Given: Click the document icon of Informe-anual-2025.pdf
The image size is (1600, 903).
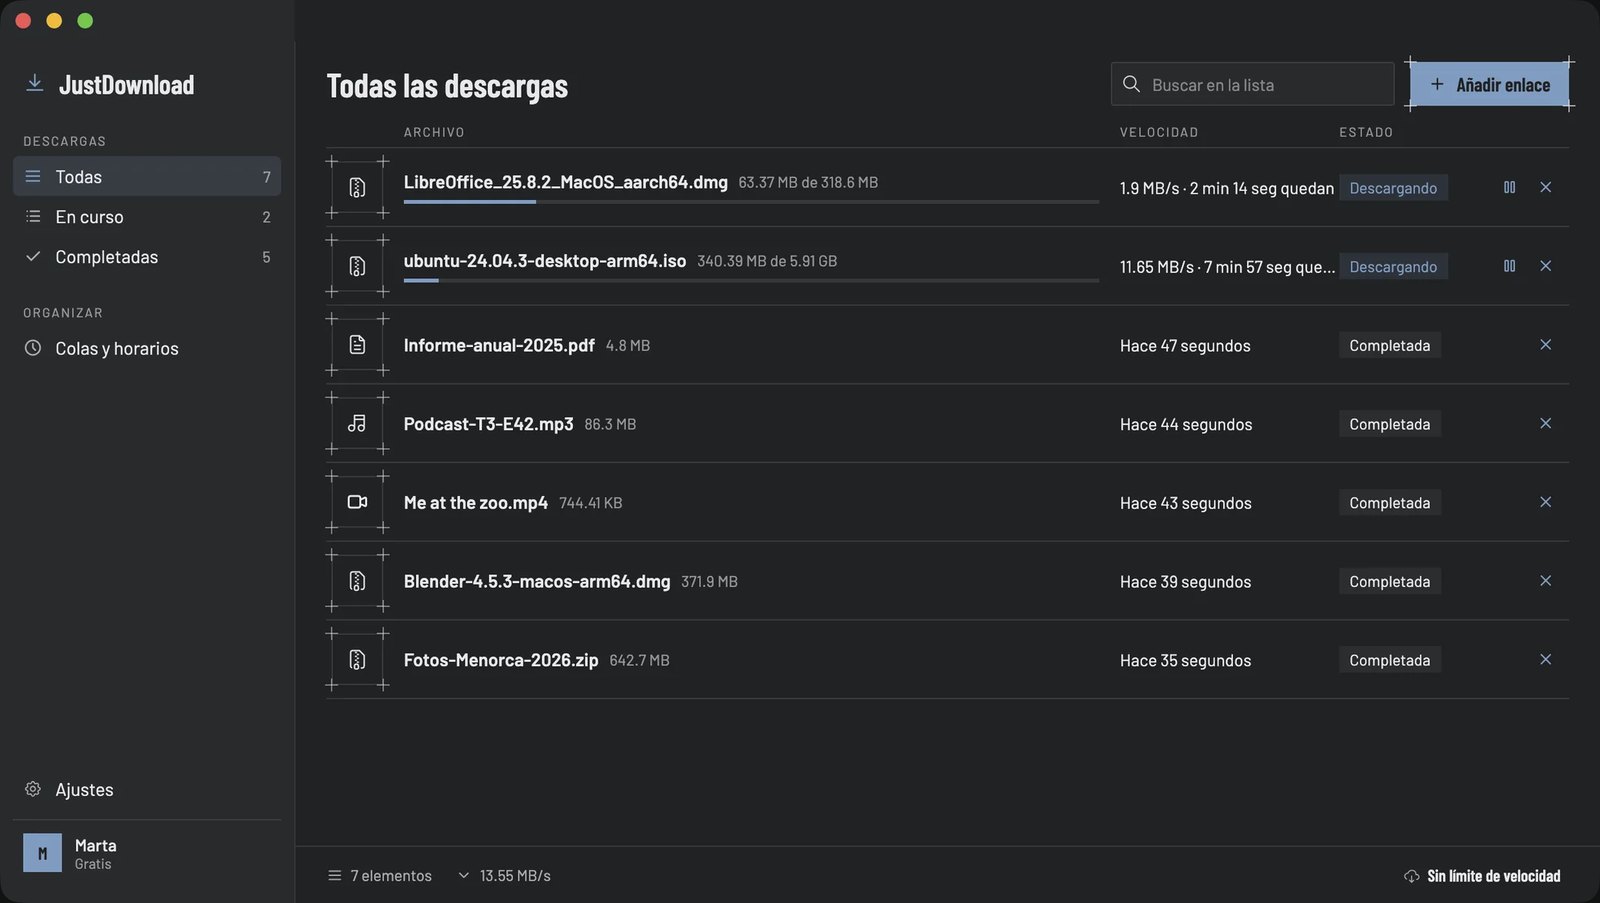Looking at the screenshot, I should click(x=357, y=345).
